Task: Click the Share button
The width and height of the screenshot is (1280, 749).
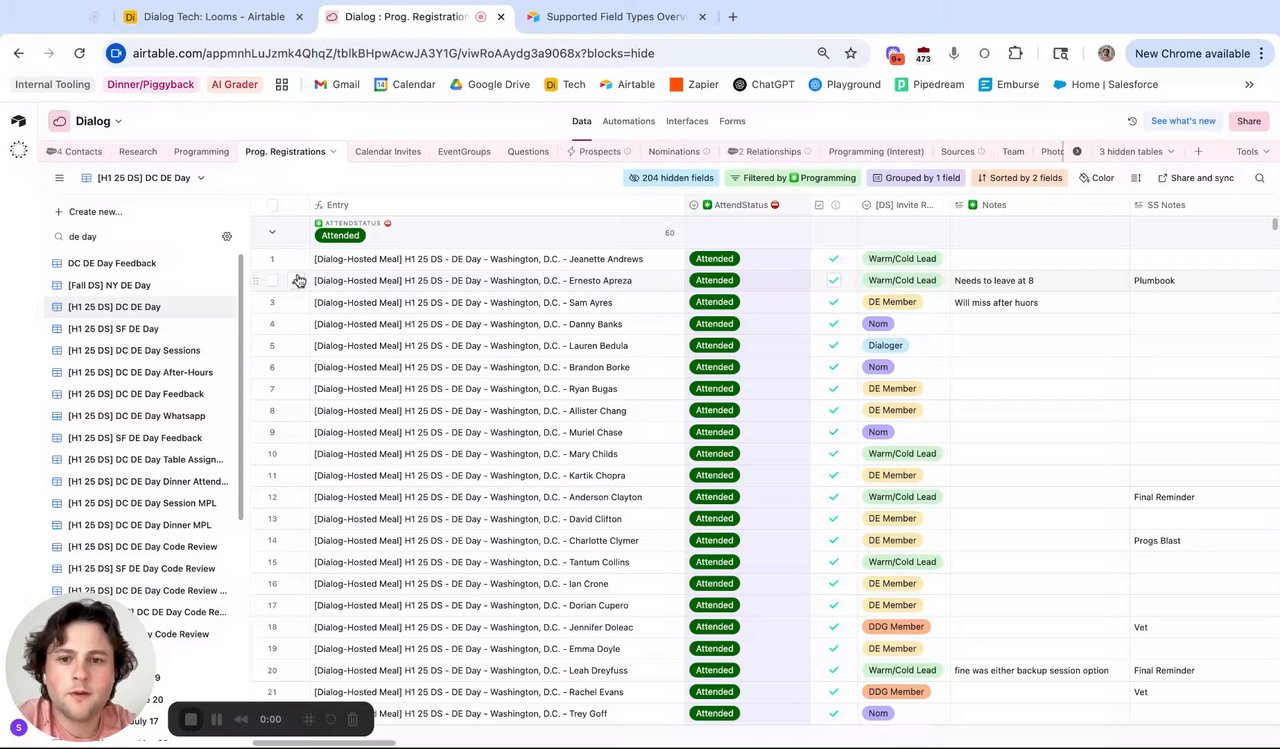Action: click(1249, 121)
